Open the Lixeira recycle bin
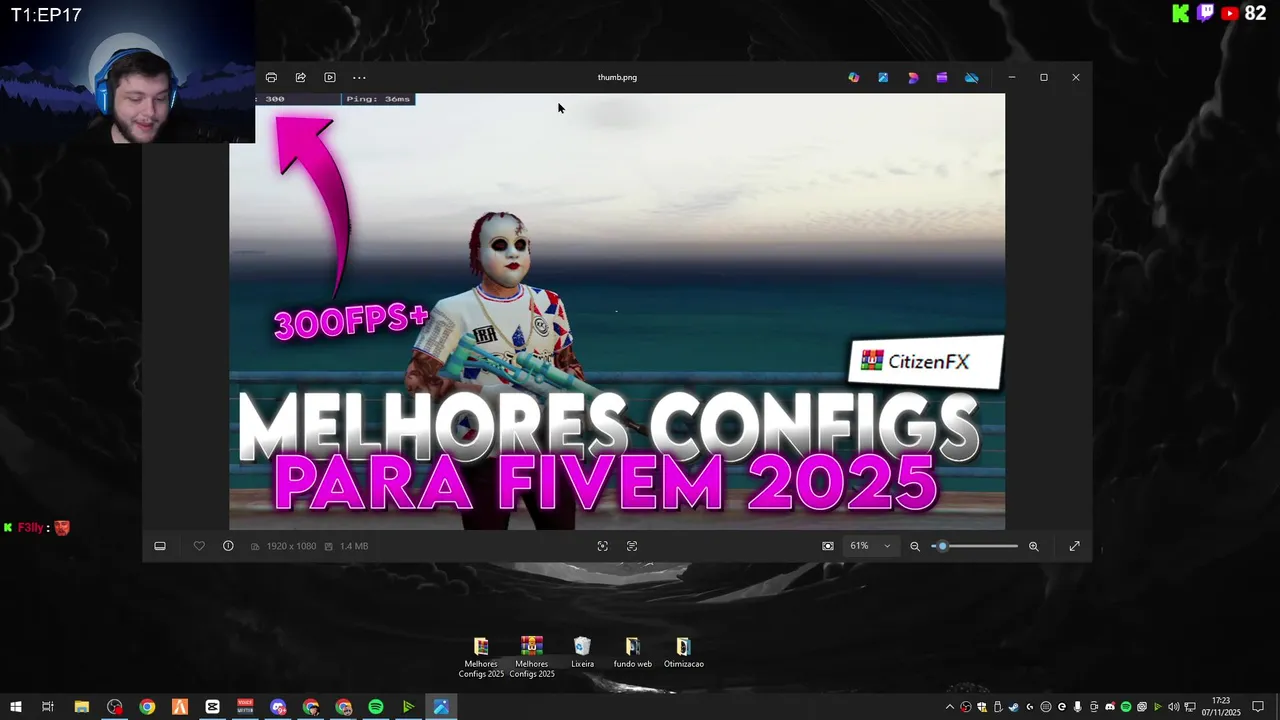 point(582,652)
